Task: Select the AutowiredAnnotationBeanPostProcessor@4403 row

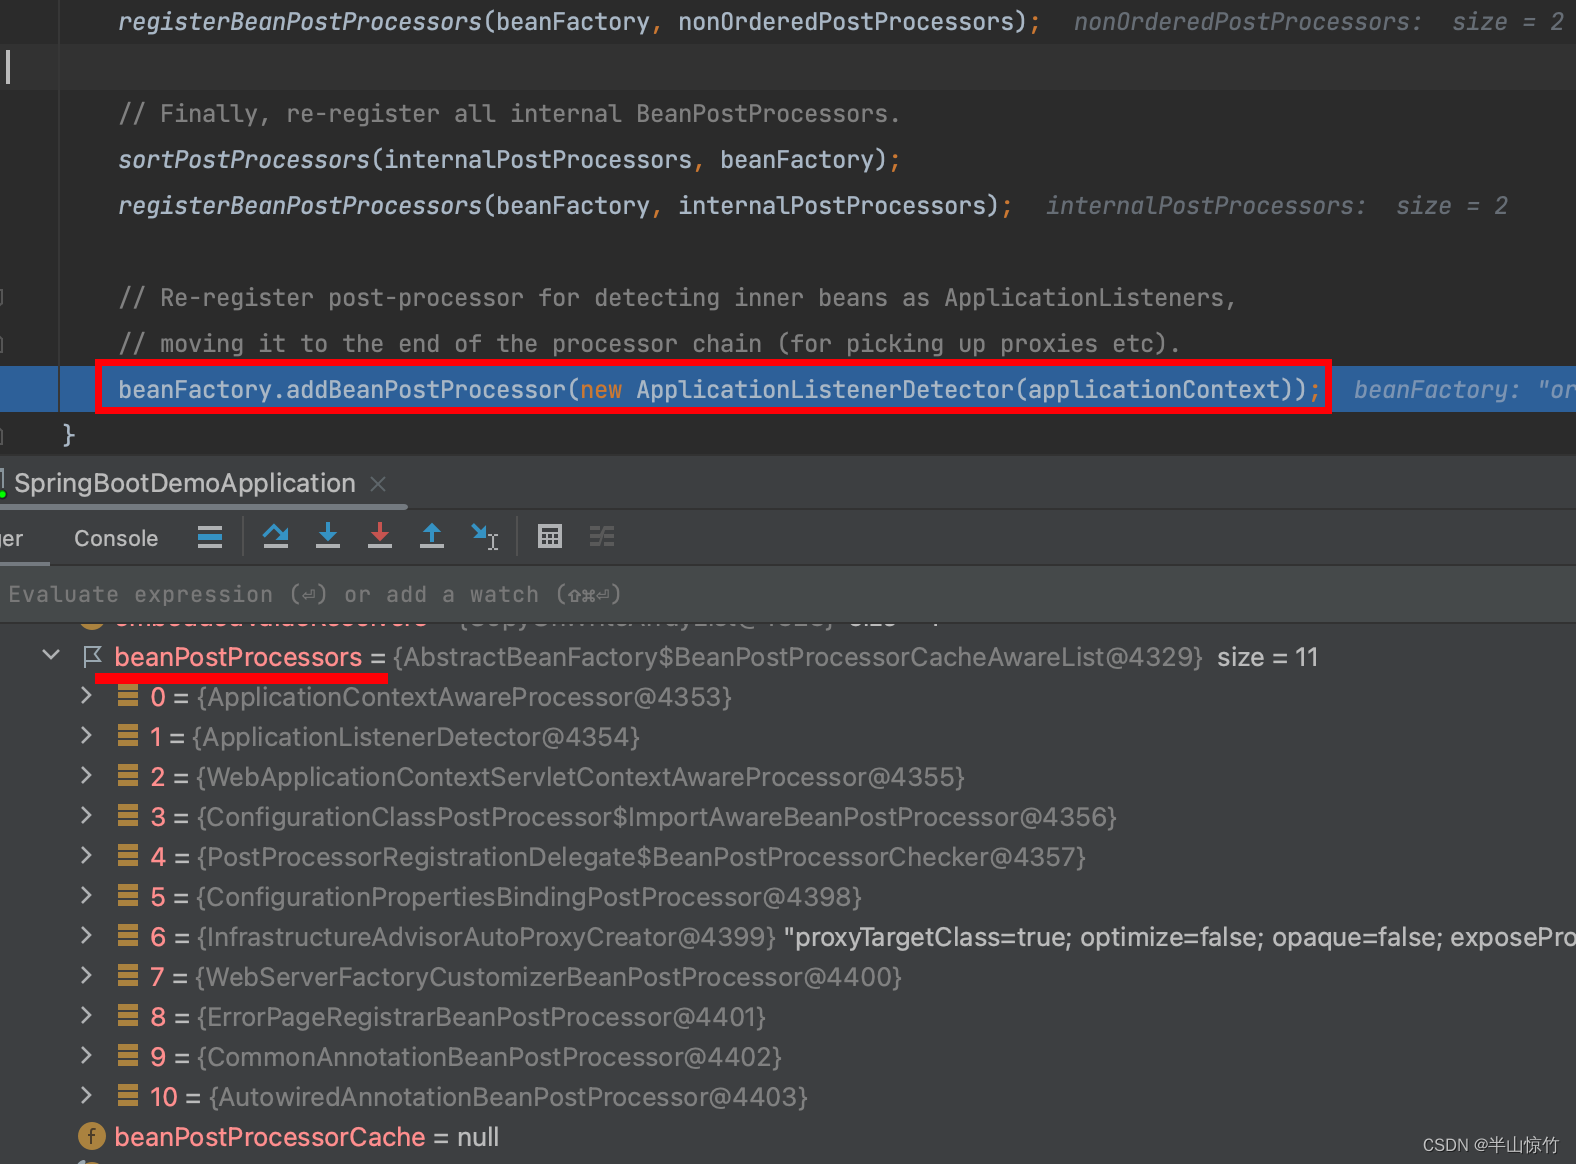Action: [788, 1097]
